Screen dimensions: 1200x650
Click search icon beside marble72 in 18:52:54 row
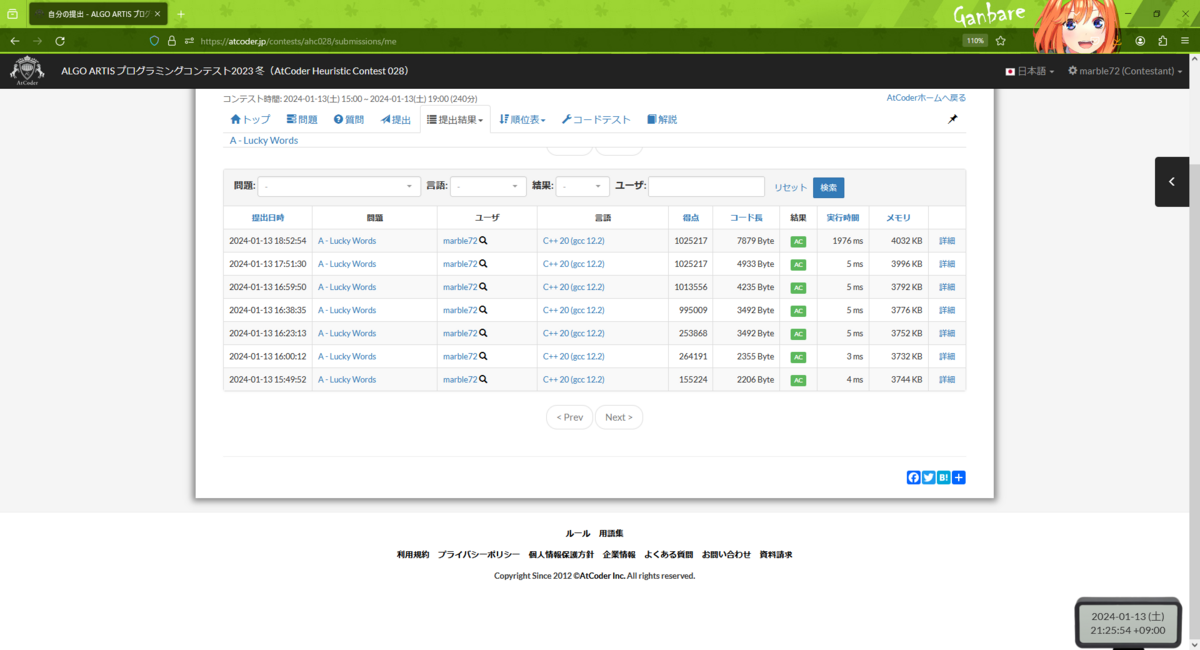483,241
